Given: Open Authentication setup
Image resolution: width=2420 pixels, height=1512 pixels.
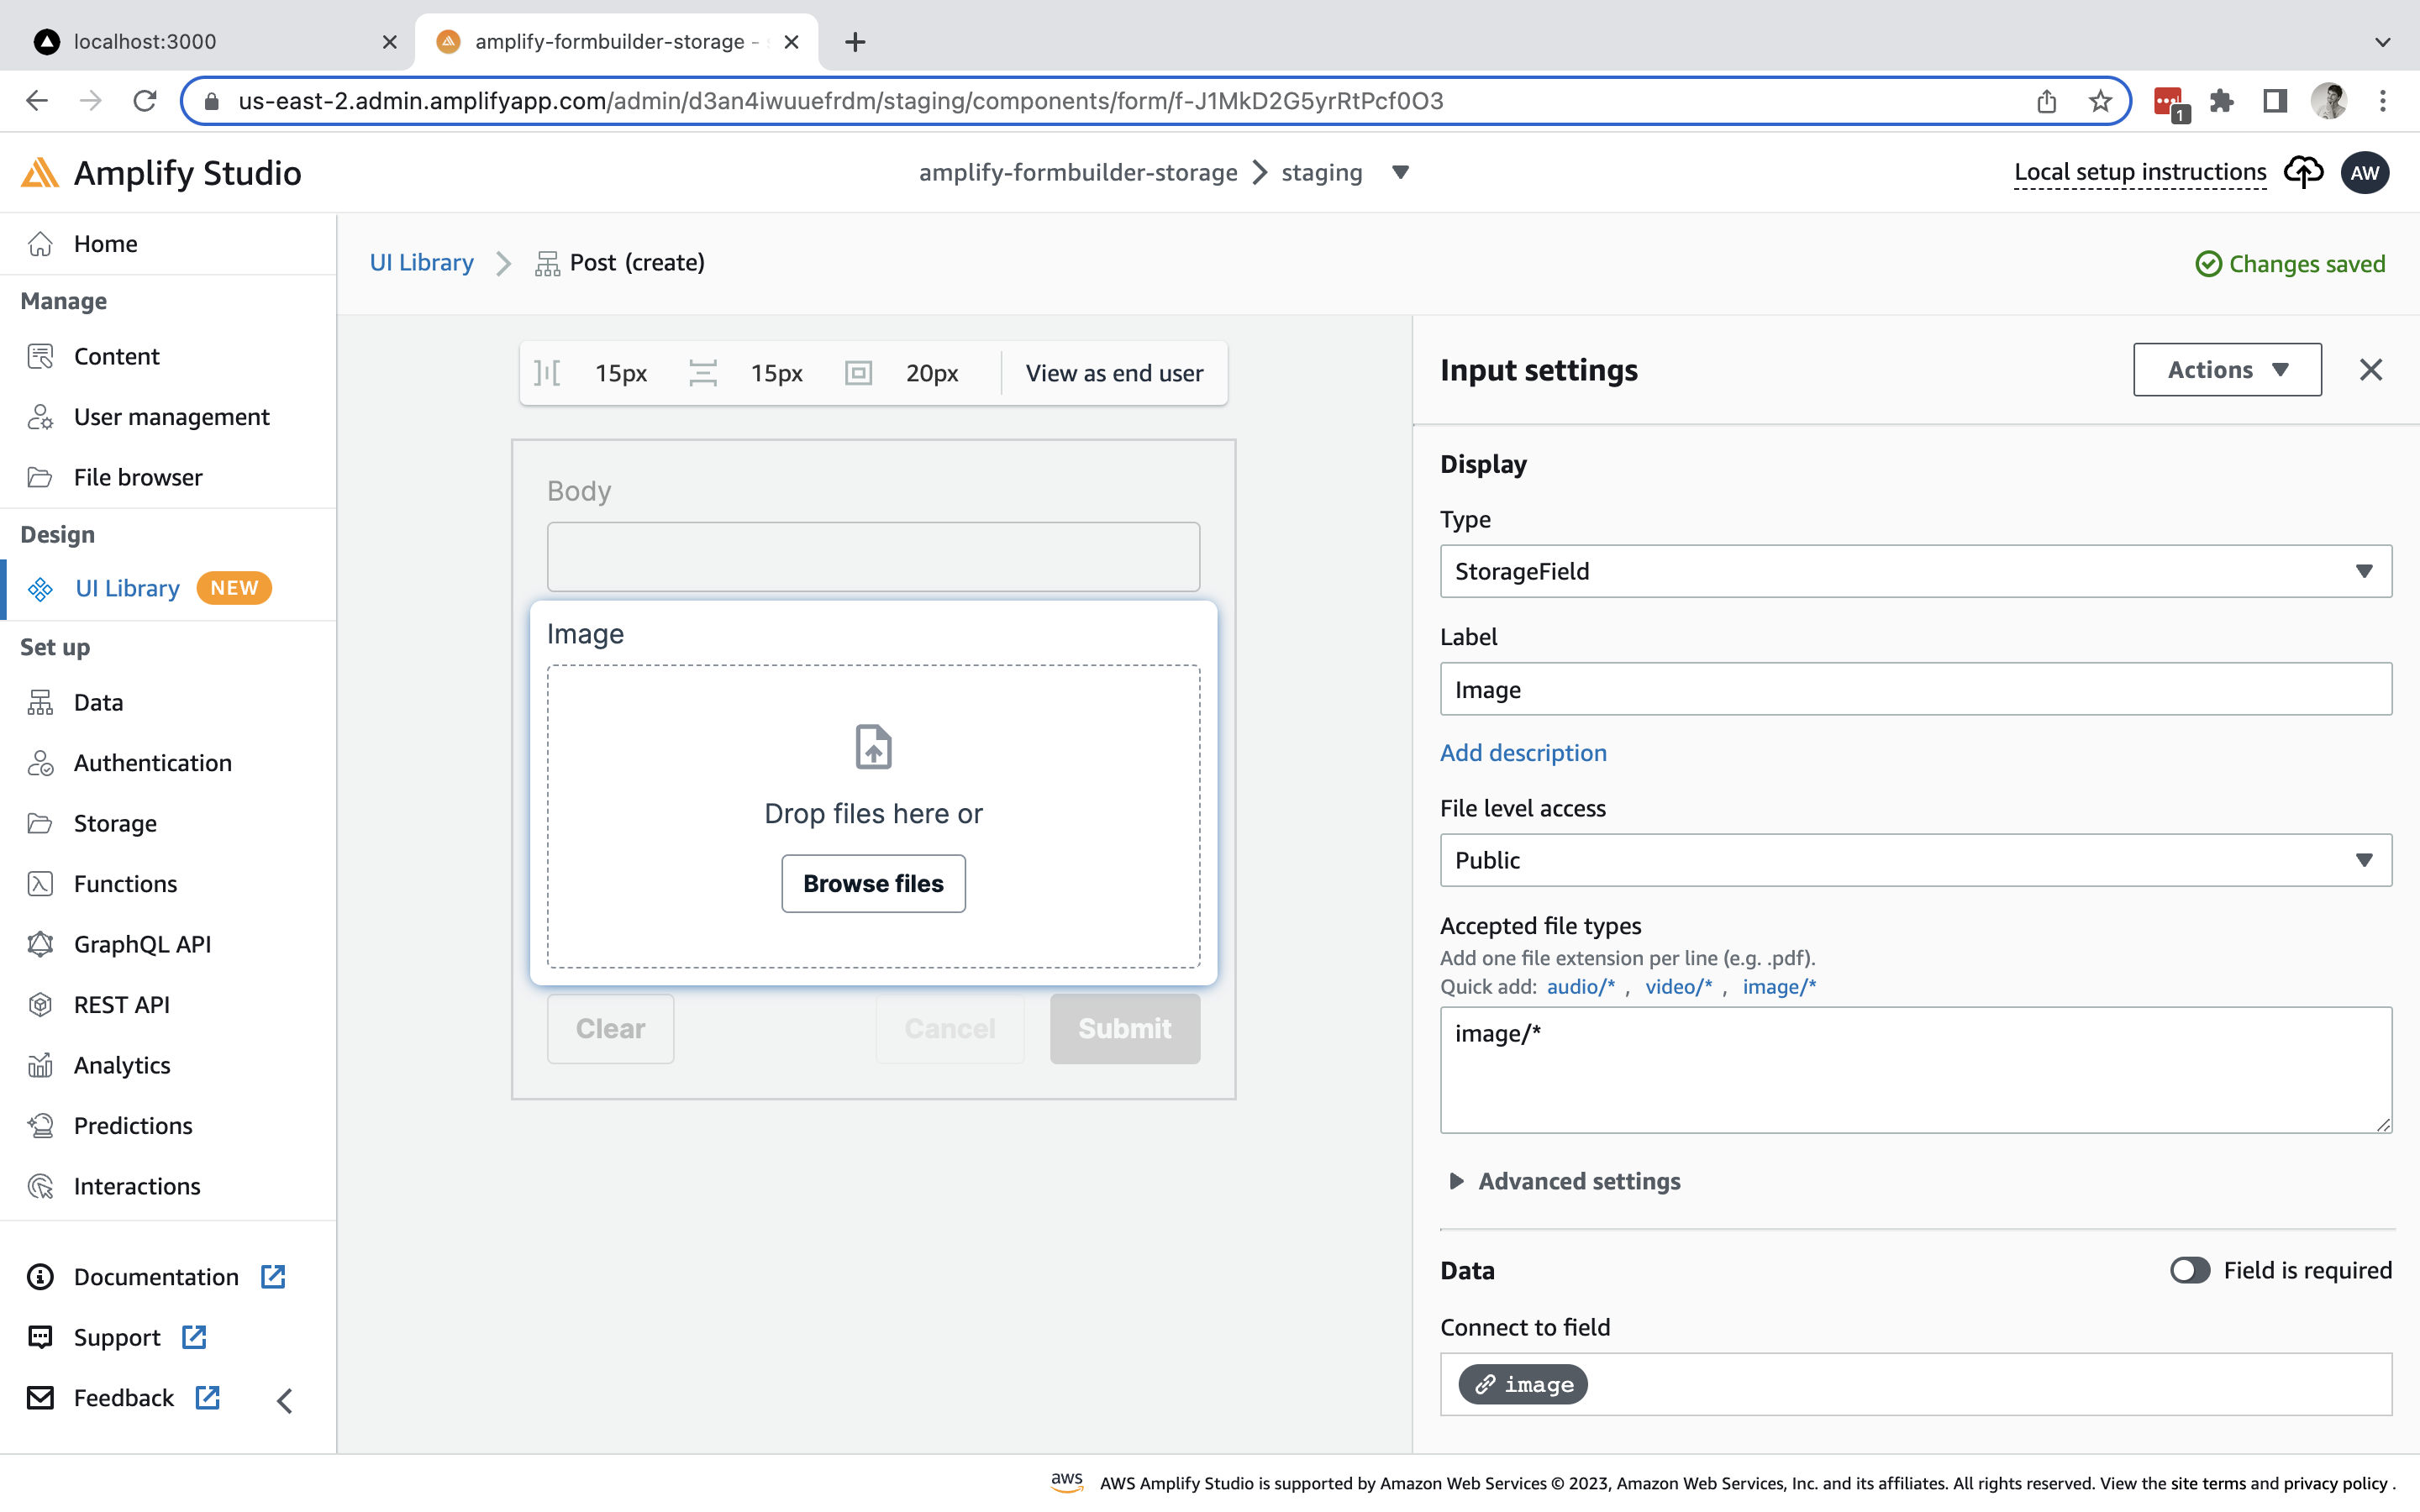Looking at the screenshot, I should click(x=152, y=763).
